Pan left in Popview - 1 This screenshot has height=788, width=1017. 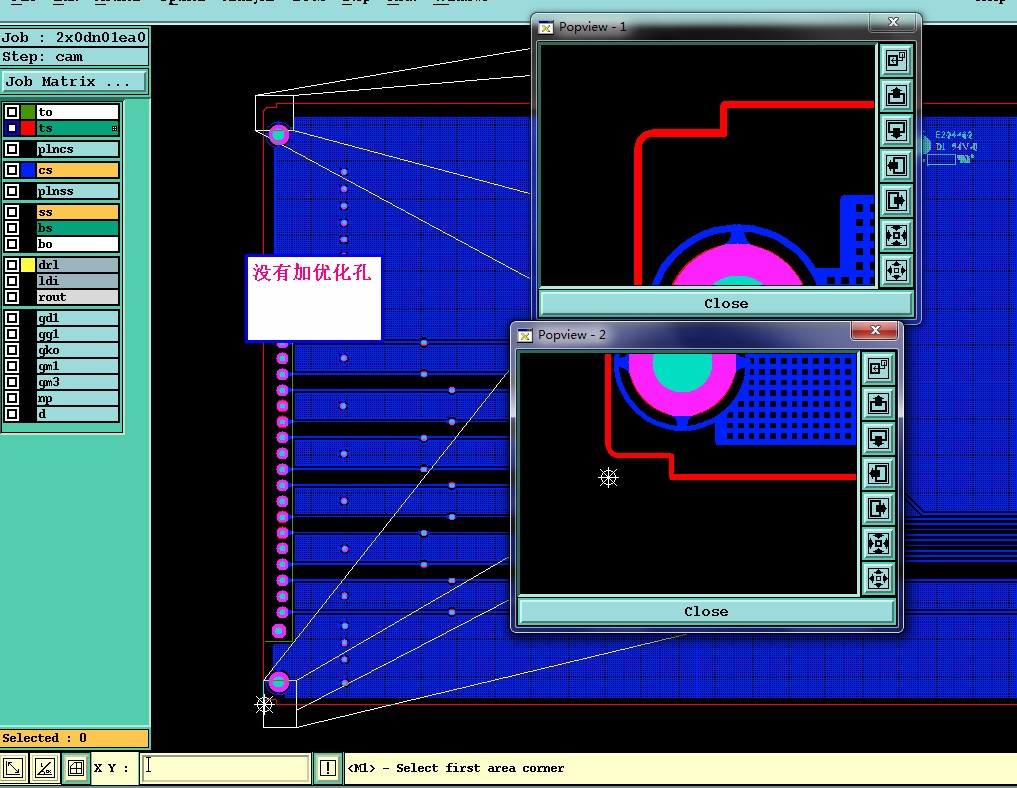pyautogui.click(x=896, y=166)
